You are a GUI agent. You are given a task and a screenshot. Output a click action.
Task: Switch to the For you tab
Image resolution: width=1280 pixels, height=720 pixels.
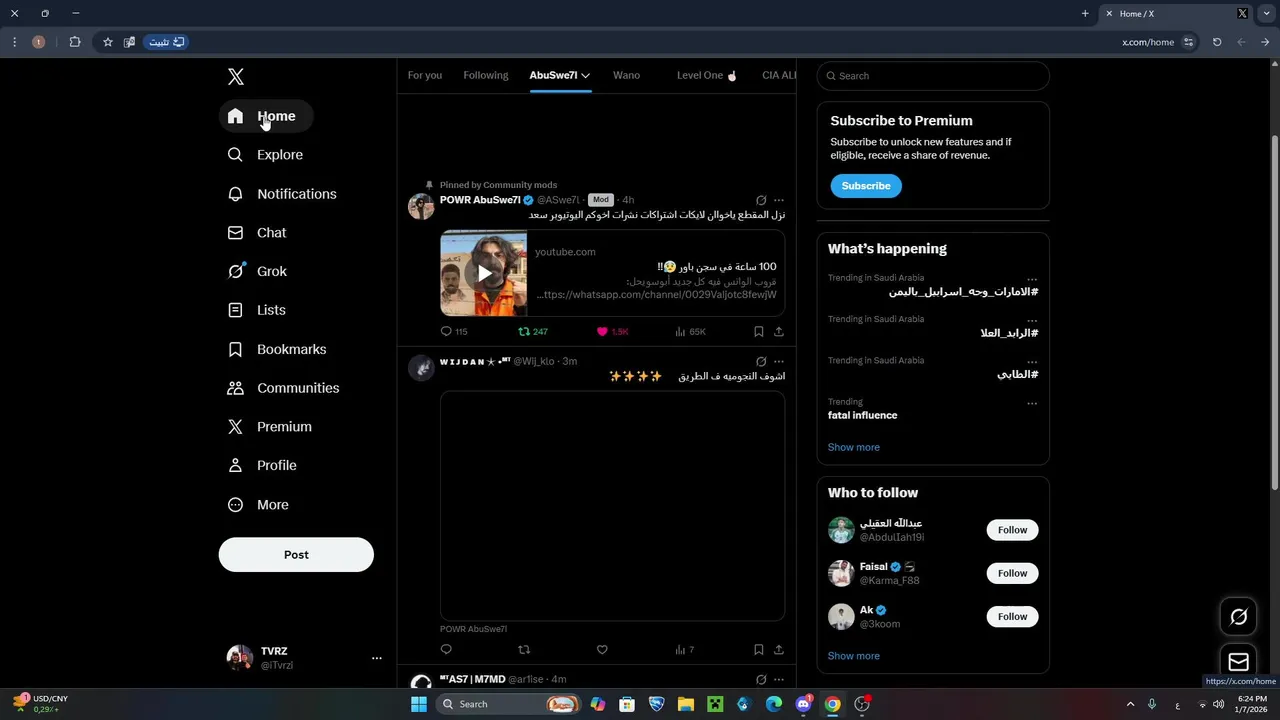click(x=425, y=76)
